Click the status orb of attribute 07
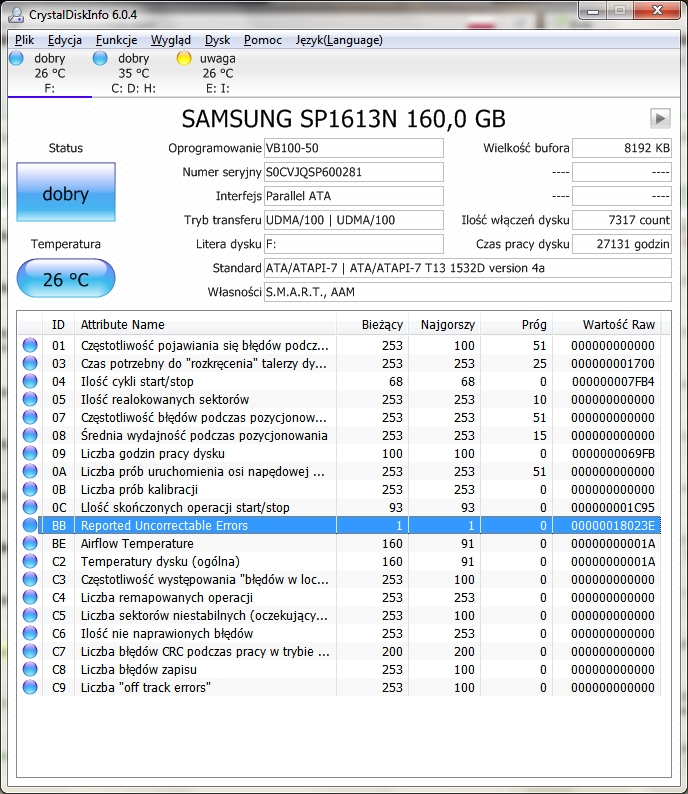The height and width of the screenshot is (794, 688). [x=30, y=417]
